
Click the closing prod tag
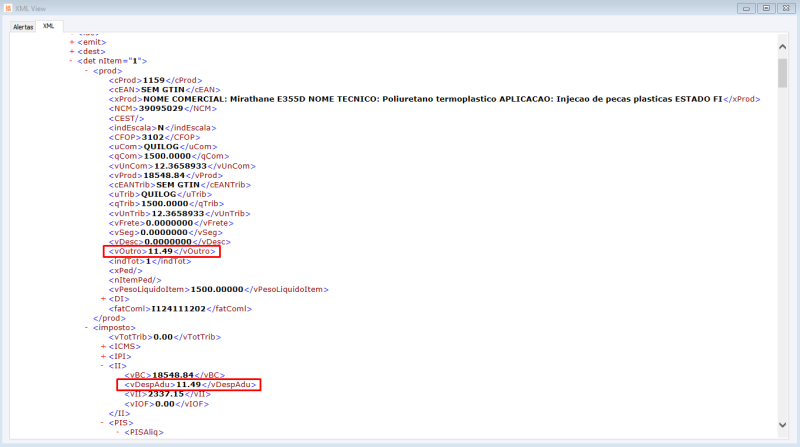coord(109,318)
